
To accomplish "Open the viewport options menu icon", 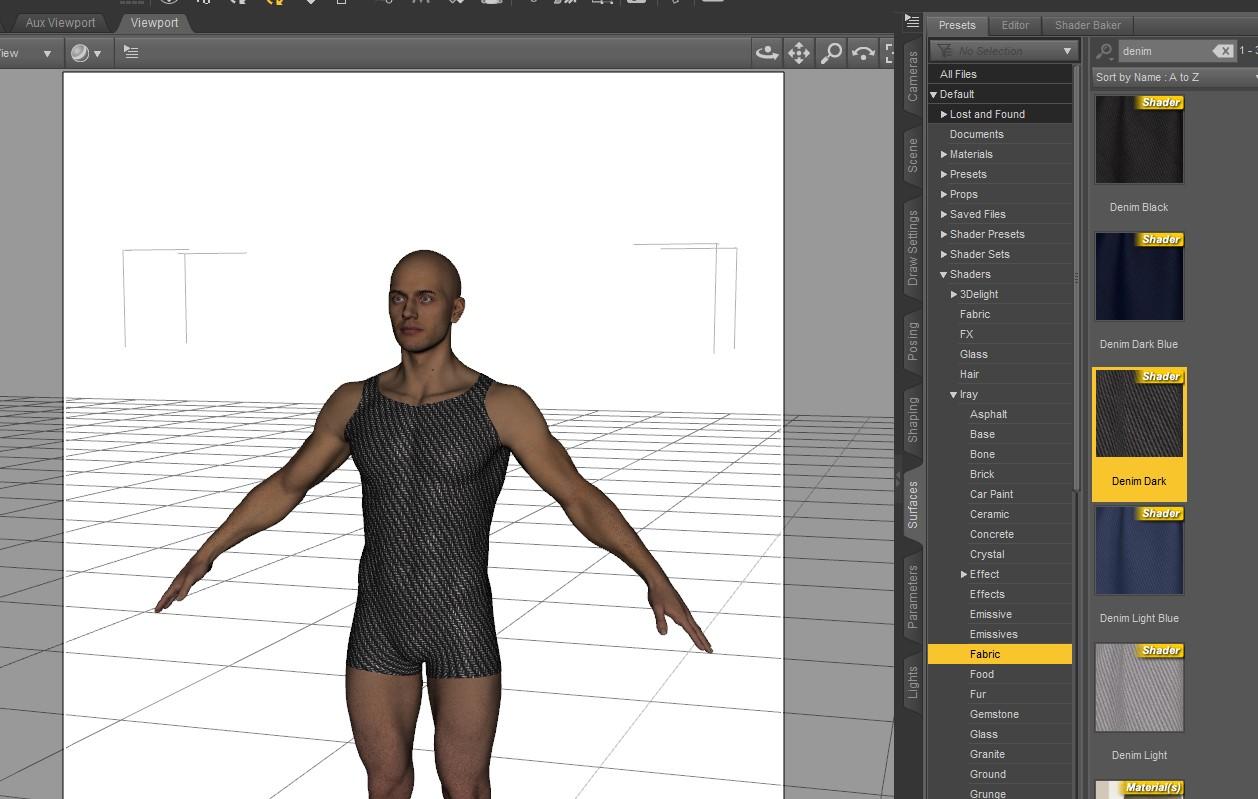I will (x=131, y=52).
